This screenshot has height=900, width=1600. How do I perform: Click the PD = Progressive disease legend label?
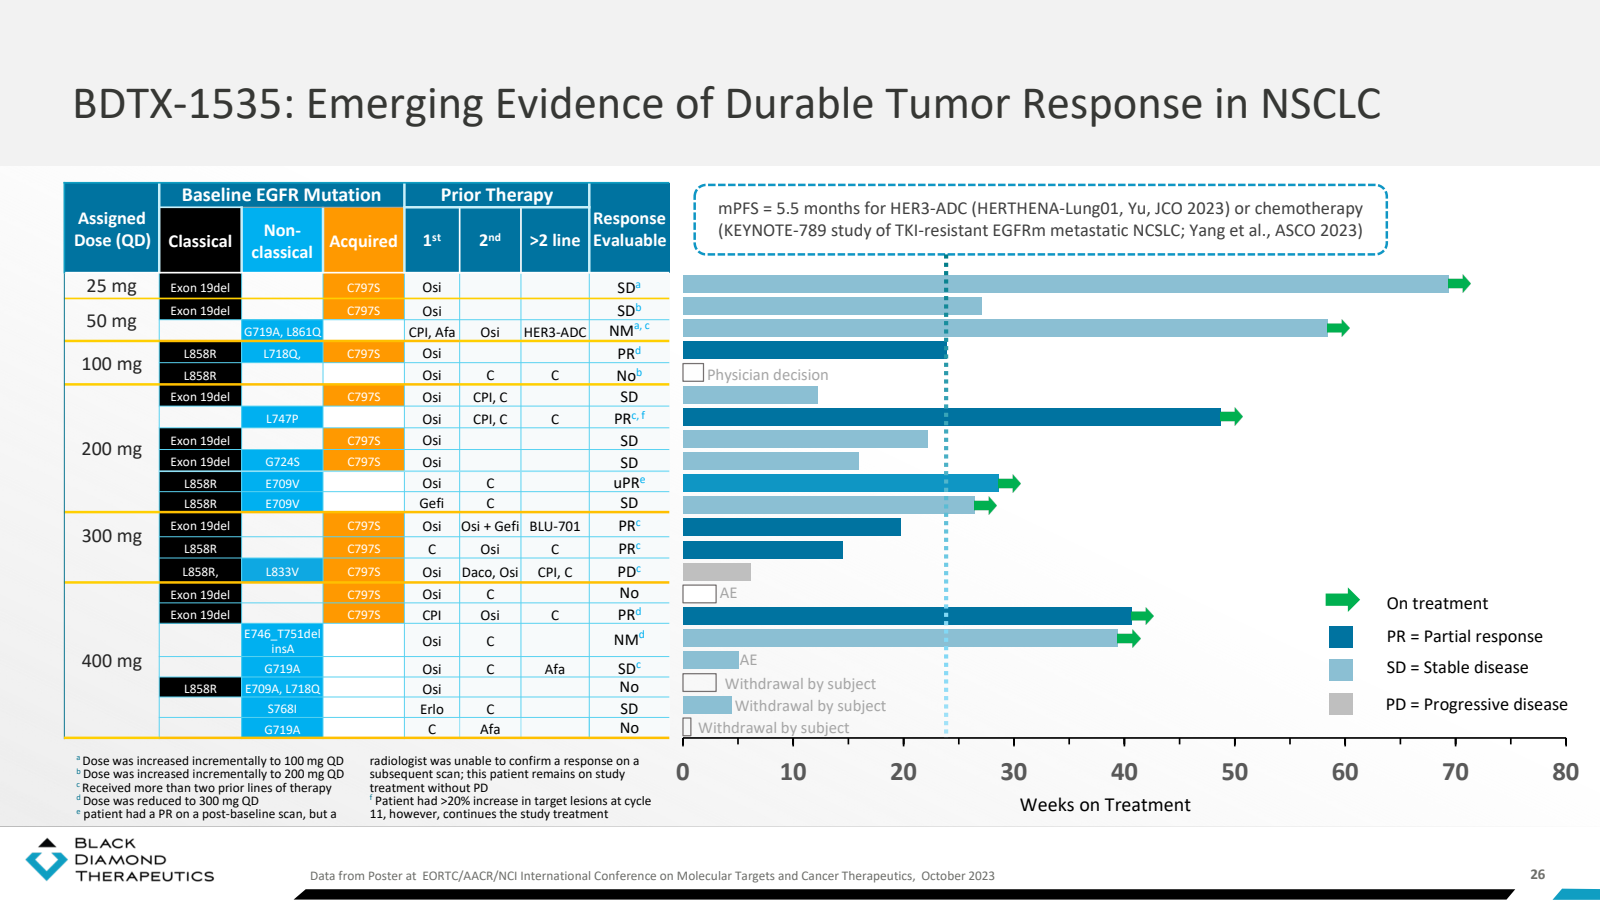point(1476,705)
